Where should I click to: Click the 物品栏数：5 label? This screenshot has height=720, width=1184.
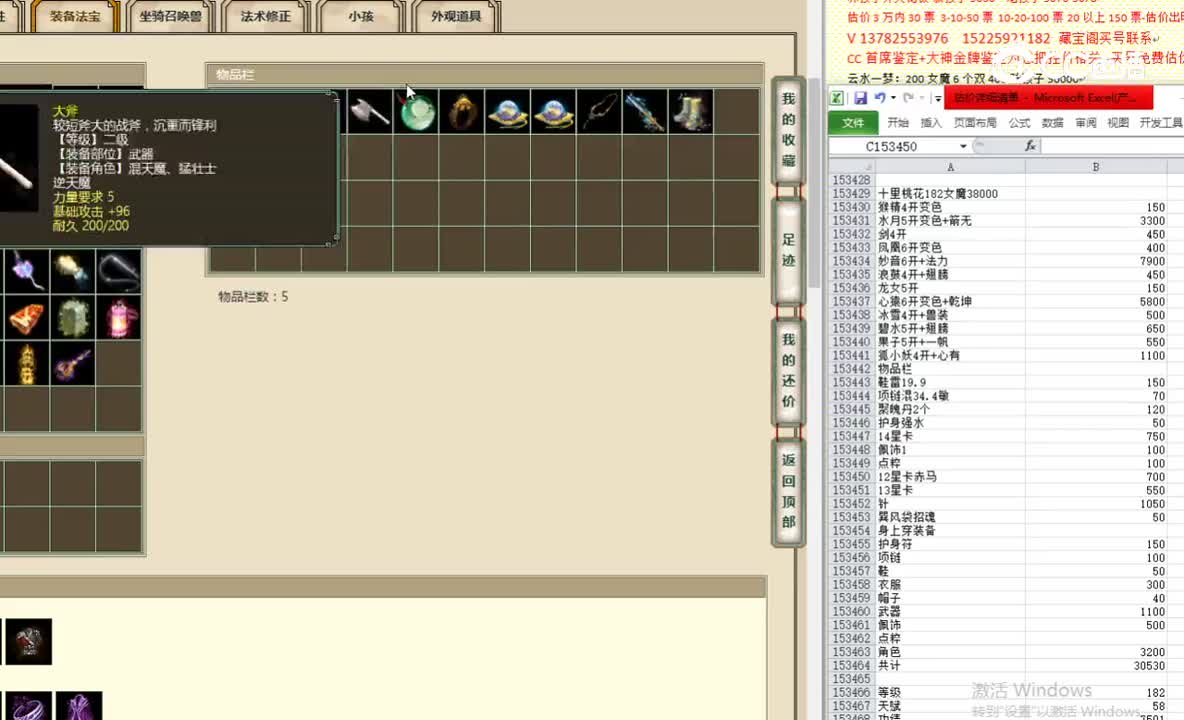pos(253,297)
